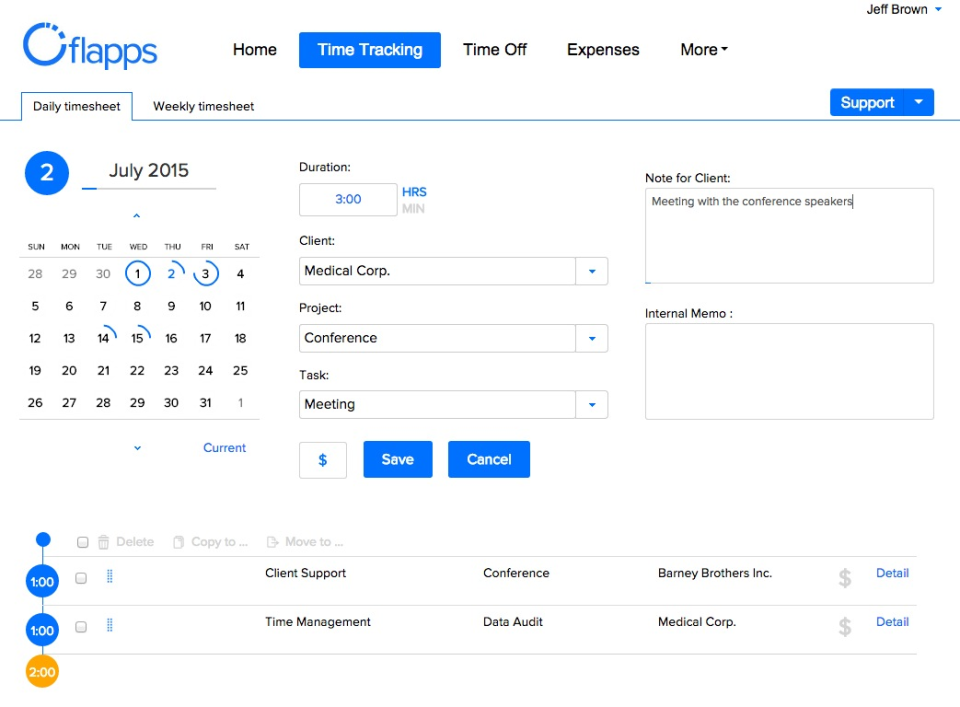
Task: Click the Meeting task field
Action: pyautogui.click(x=437, y=405)
